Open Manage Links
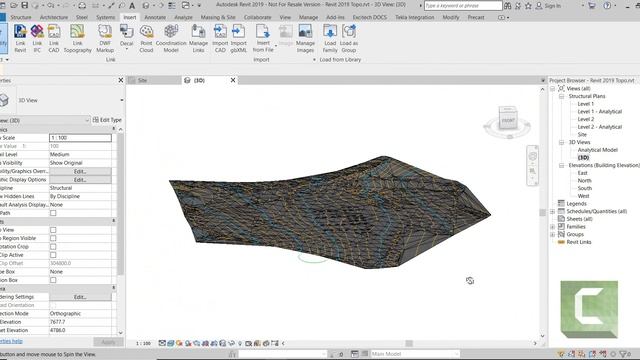640x360 pixels. 198,38
